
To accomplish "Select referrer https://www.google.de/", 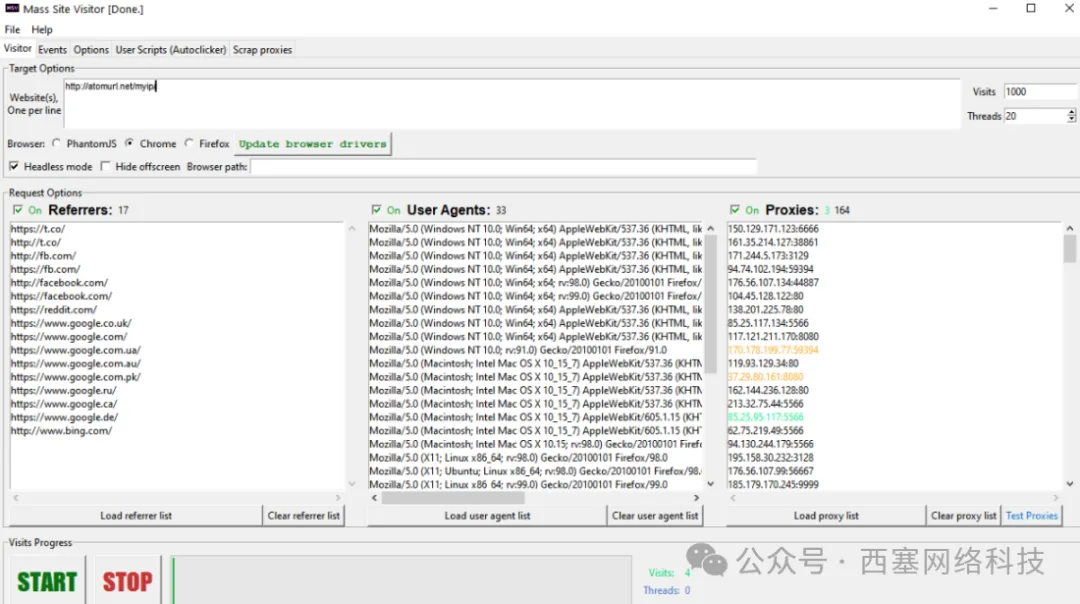I will (x=64, y=417).
